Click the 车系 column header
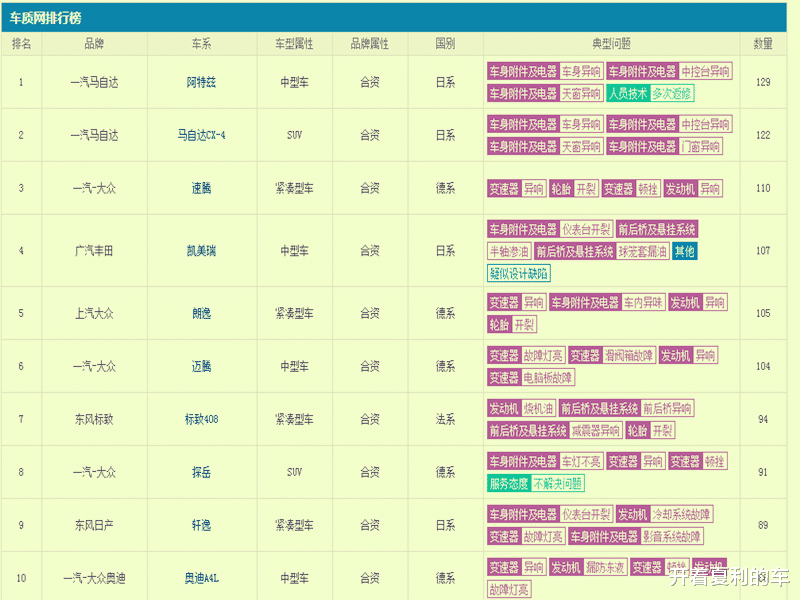Viewport: 800px width, 600px height. 201,44
